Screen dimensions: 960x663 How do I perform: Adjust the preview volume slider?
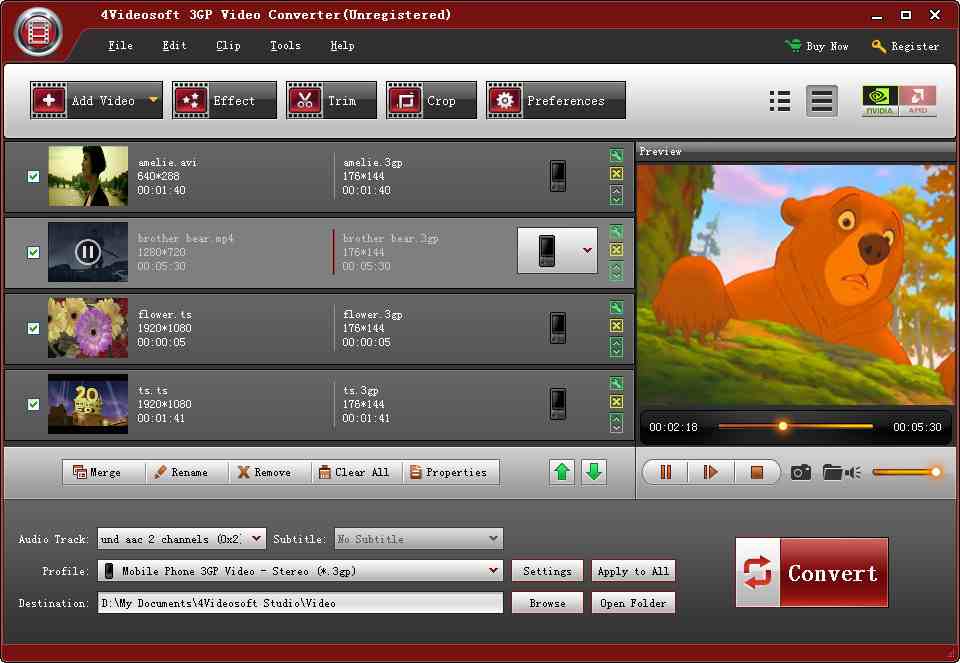tap(907, 472)
